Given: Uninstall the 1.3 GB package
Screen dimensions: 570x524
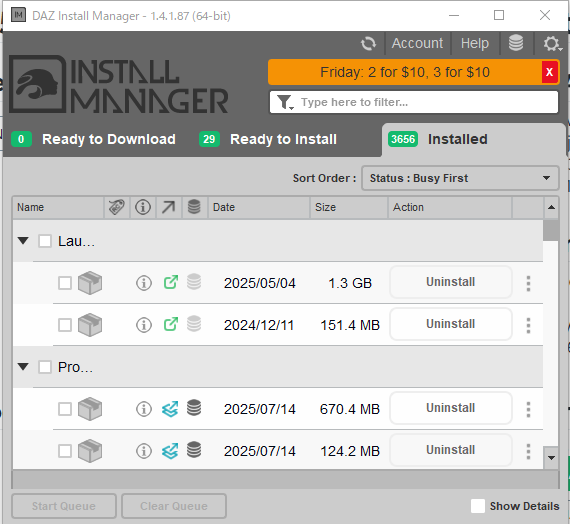Looking at the screenshot, I should click(x=451, y=282).
